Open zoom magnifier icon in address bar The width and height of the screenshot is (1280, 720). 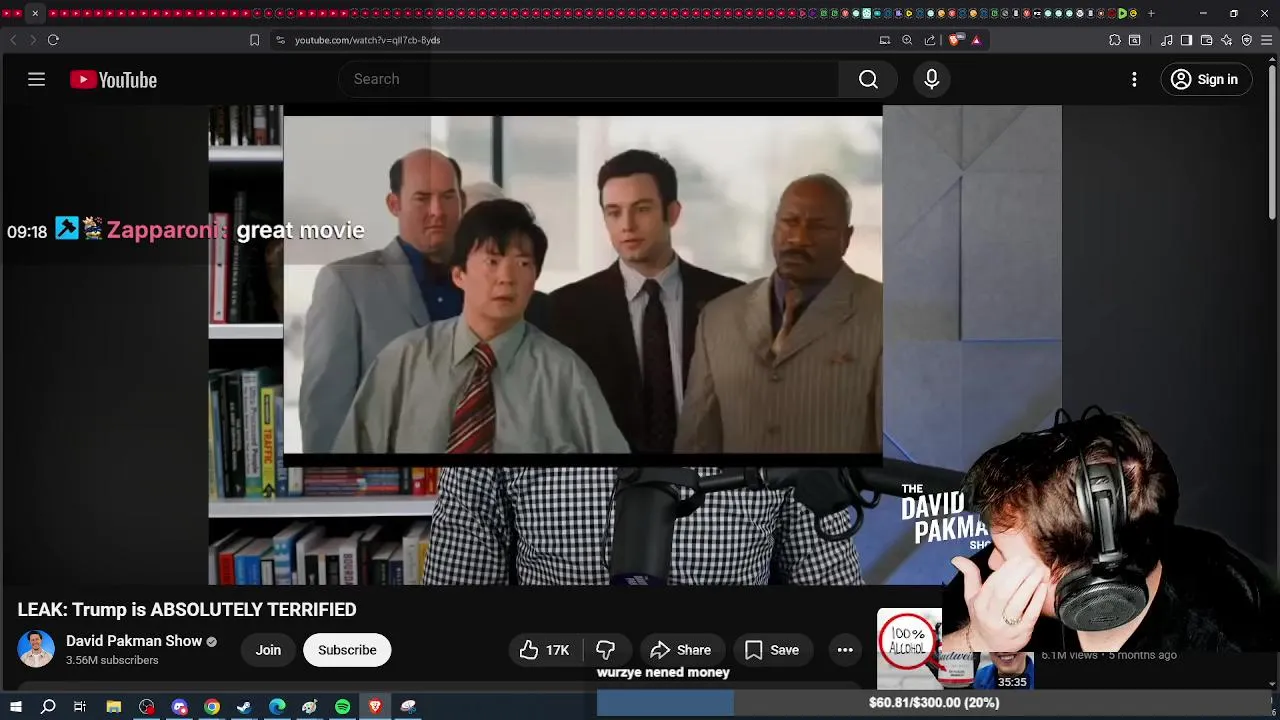(907, 40)
